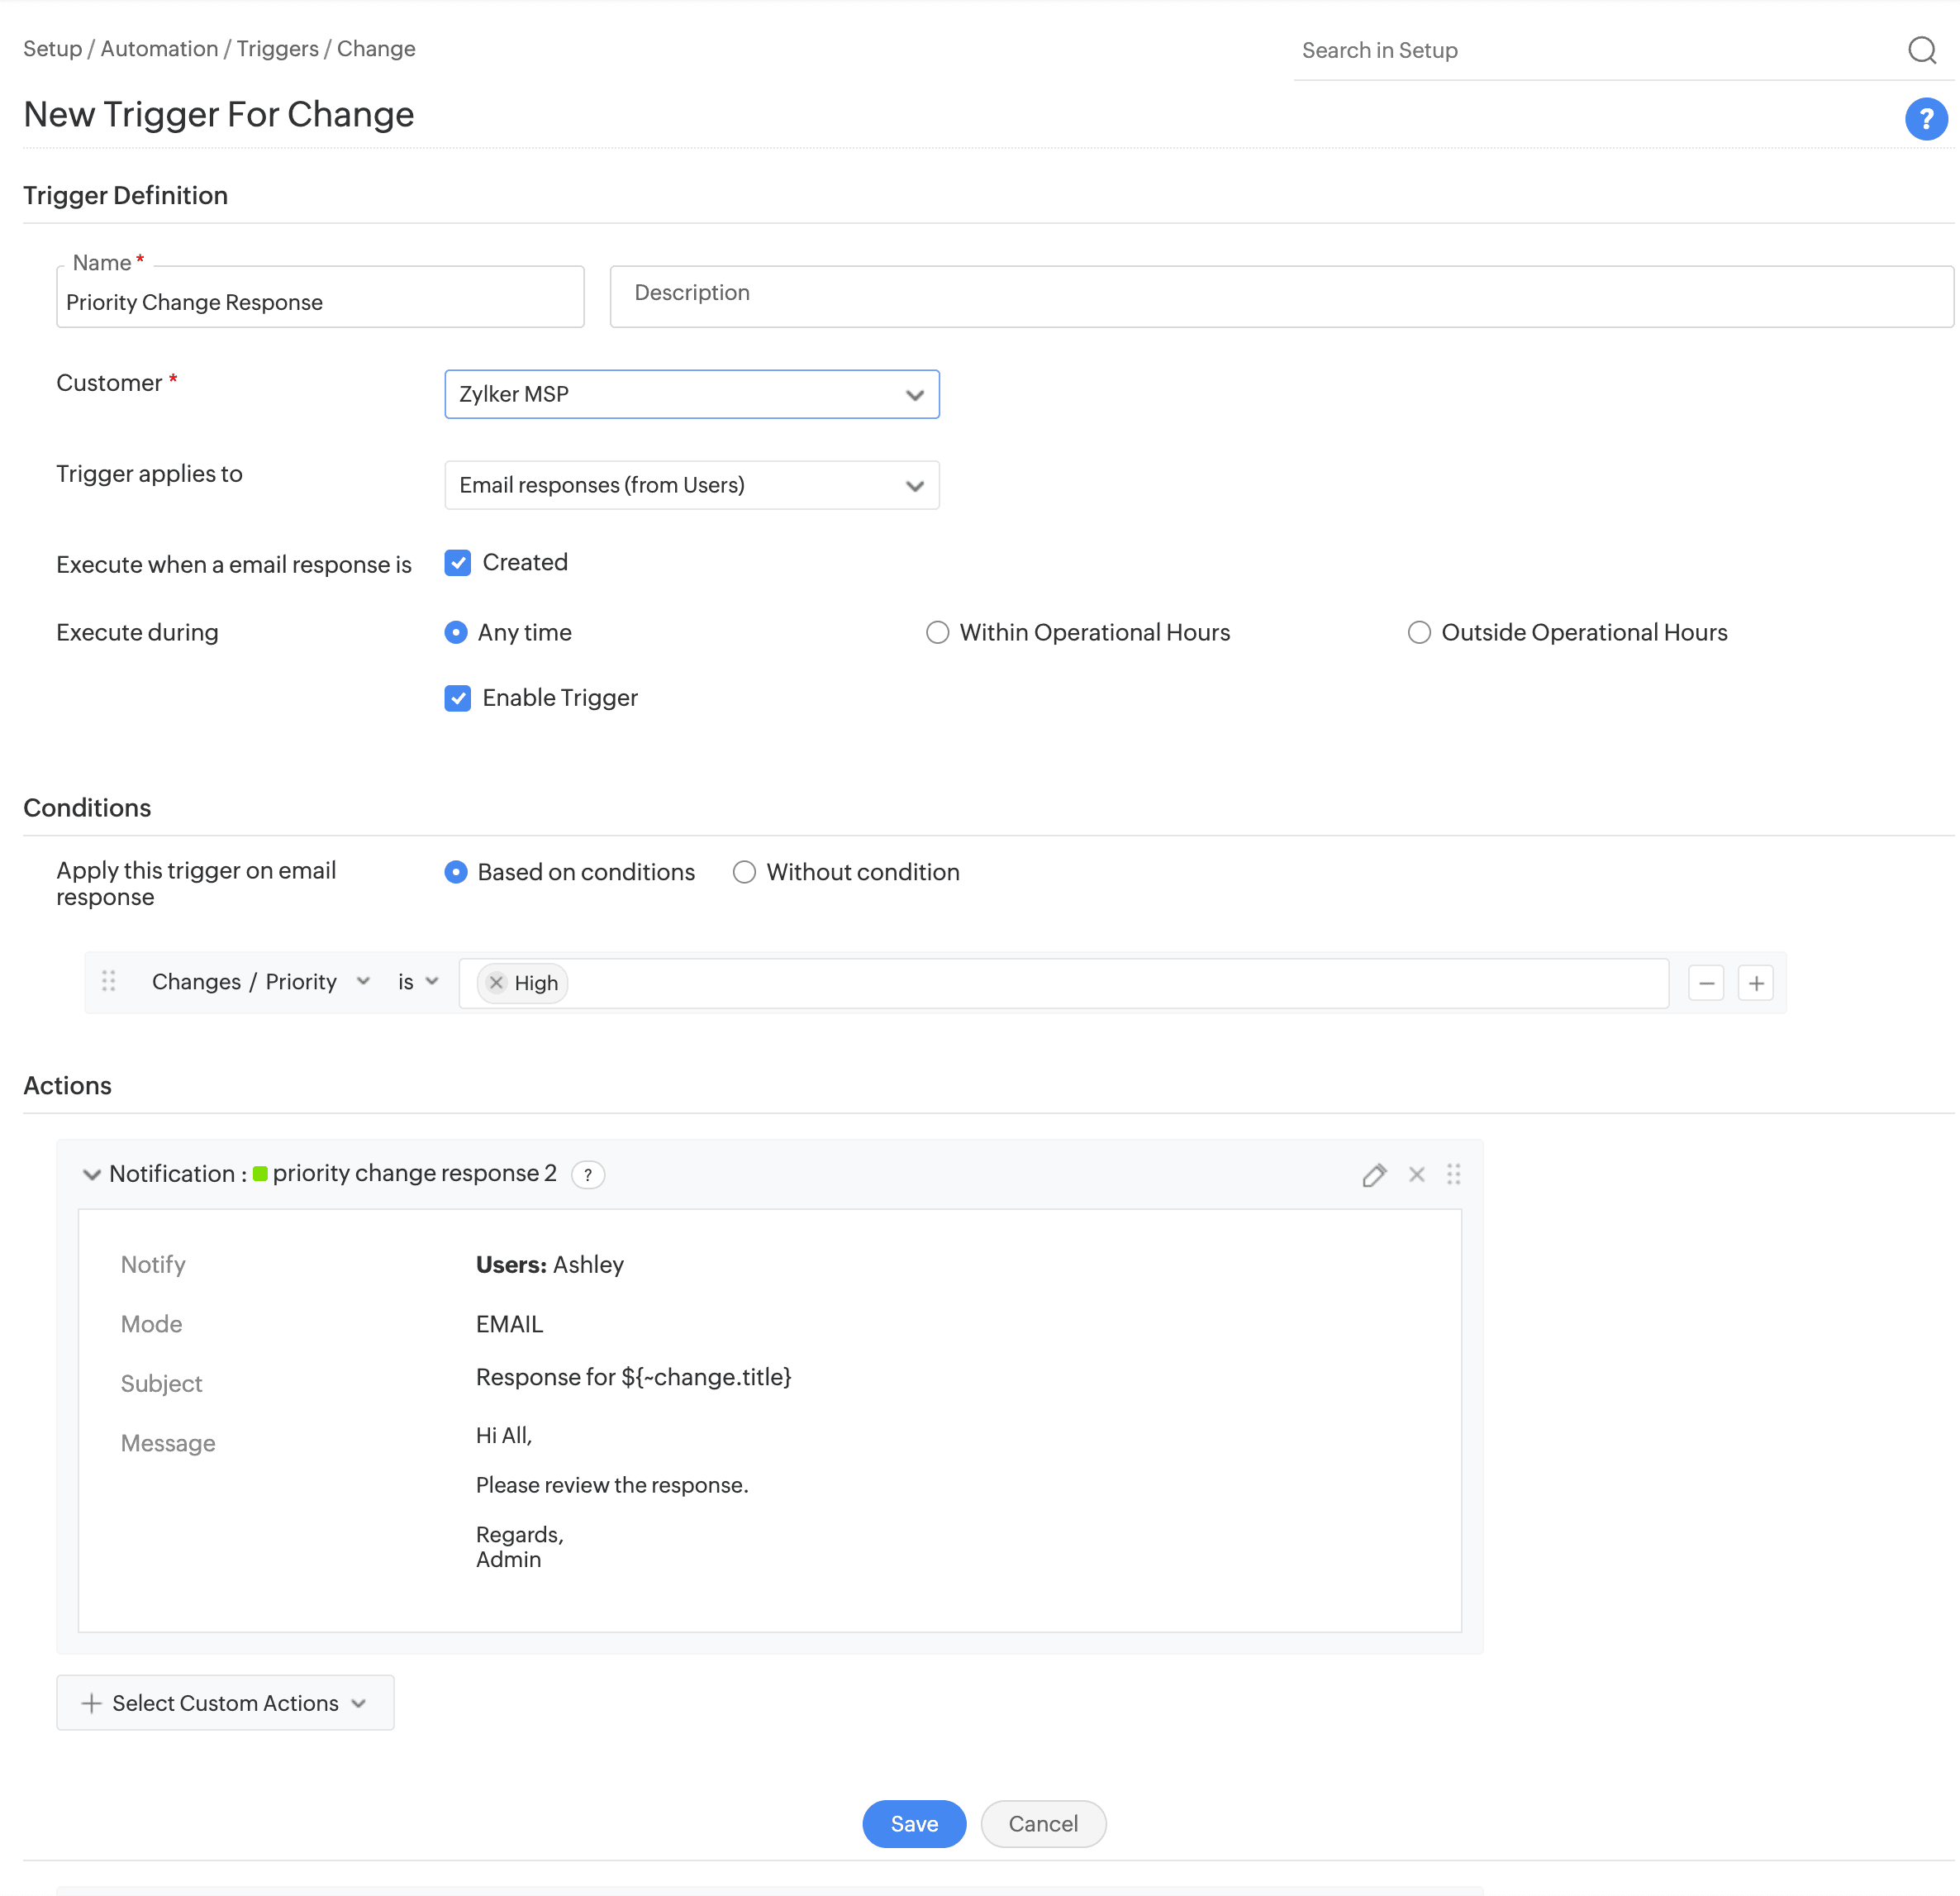Choose the Without condition option
This screenshot has height=1896, width=1960.
(744, 872)
